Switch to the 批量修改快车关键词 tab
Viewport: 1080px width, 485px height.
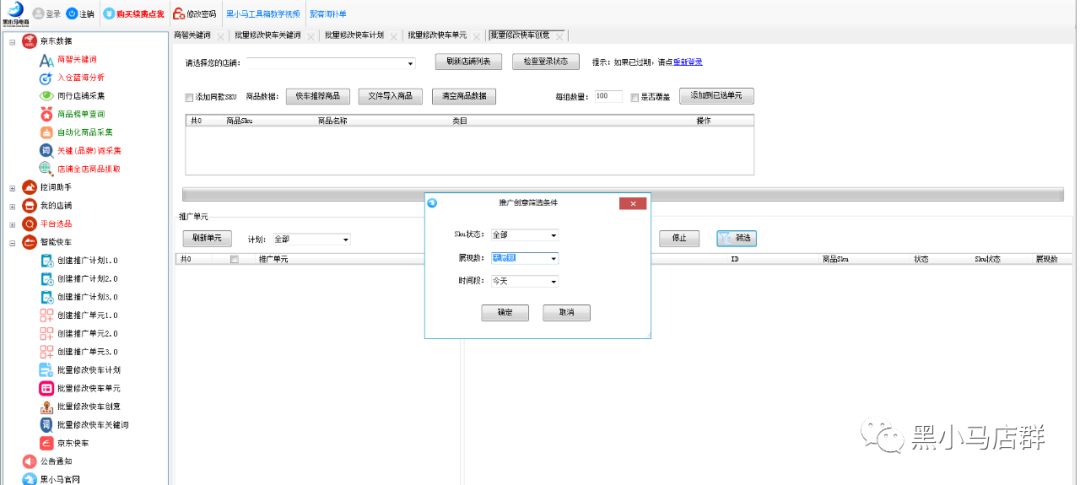point(267,34)
